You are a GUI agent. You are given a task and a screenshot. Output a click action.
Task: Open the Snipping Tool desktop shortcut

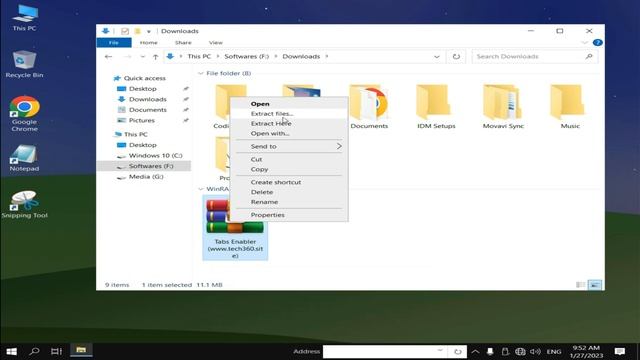pyautogui.click(x=24, y=204)
